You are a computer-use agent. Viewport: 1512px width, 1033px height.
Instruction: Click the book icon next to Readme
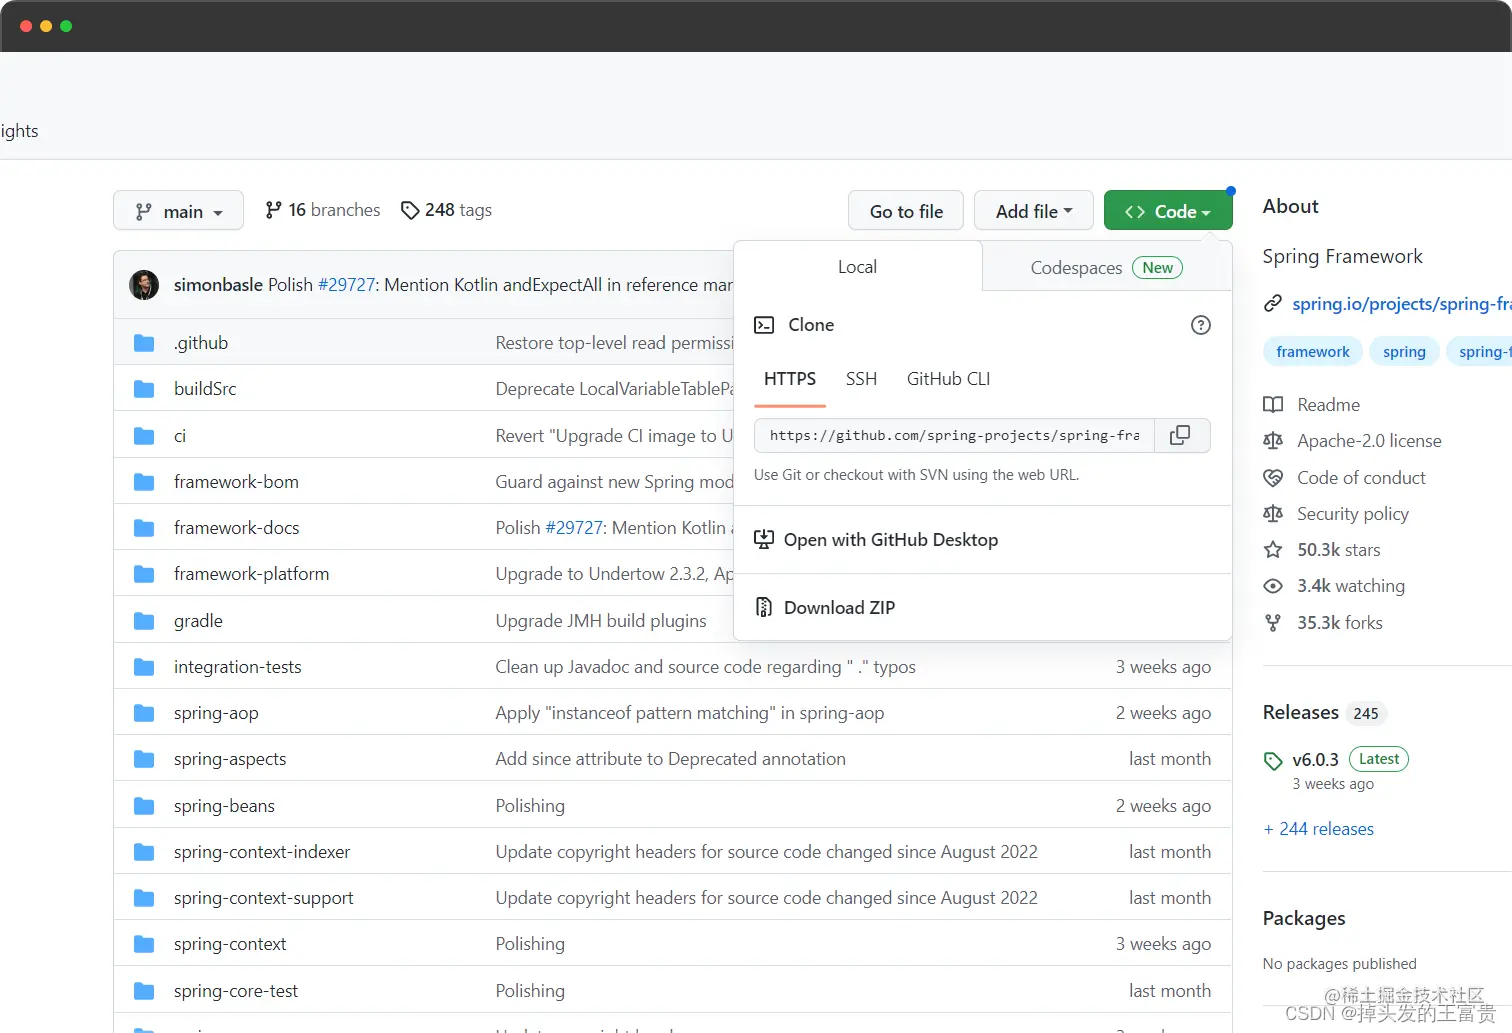1273,405
